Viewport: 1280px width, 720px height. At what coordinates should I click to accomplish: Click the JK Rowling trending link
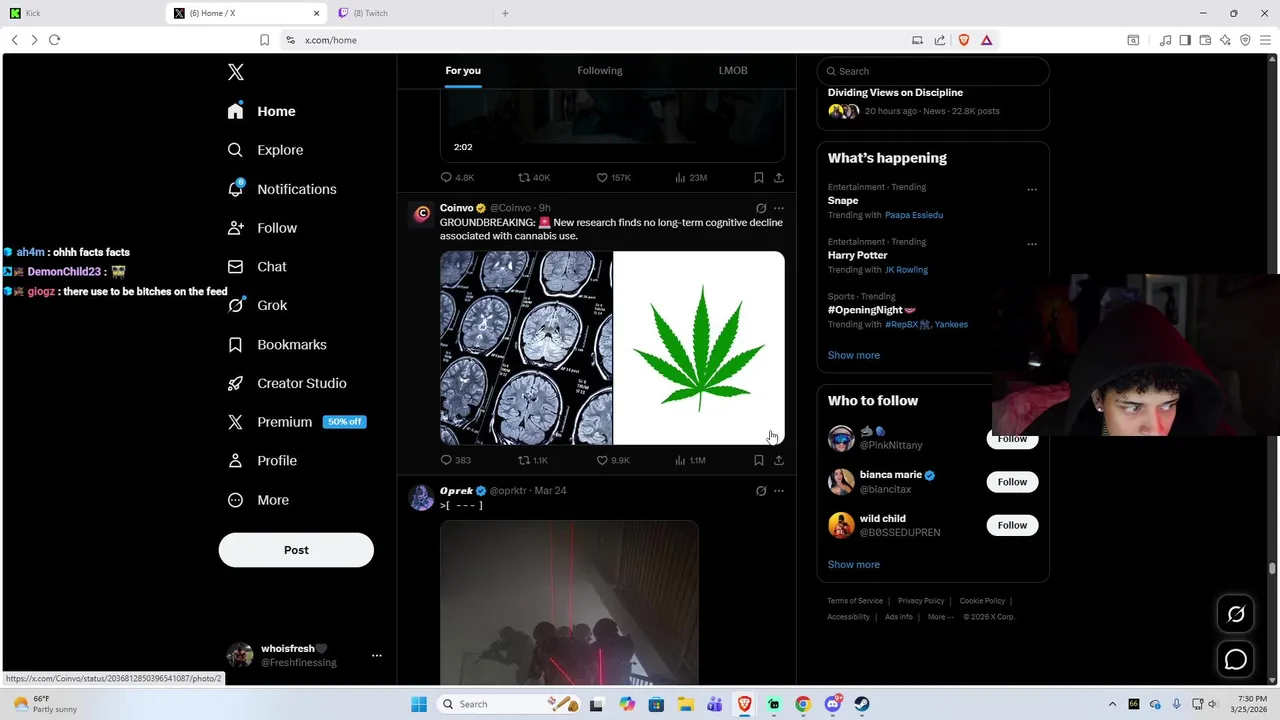click(906, 270)
